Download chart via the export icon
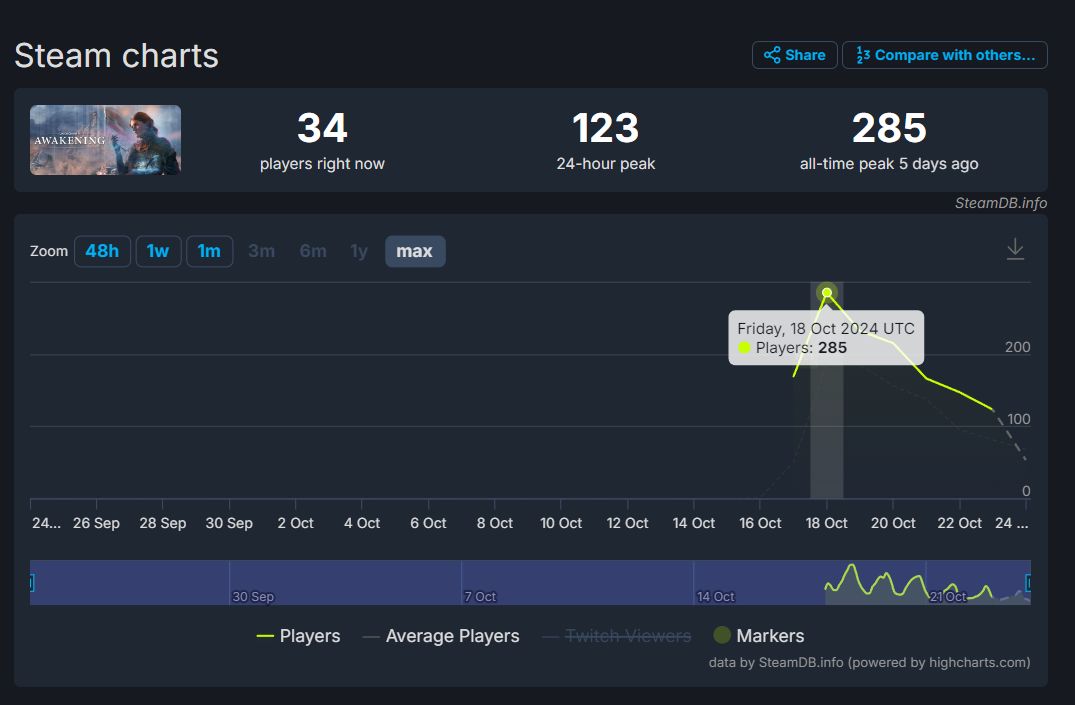This screenshot has width=1075, height=705. tap(1015, 249)
